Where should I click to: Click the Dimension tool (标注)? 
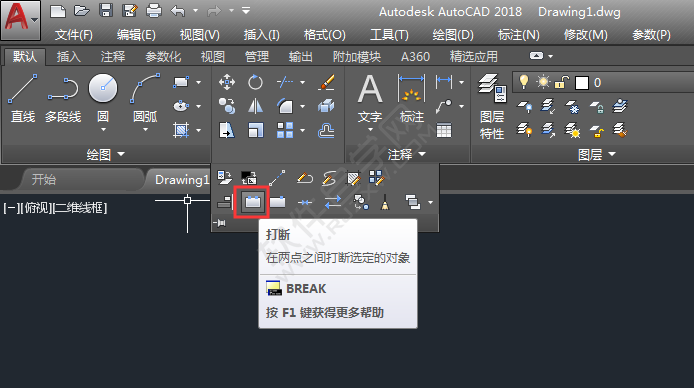click(x=412, y=98)
